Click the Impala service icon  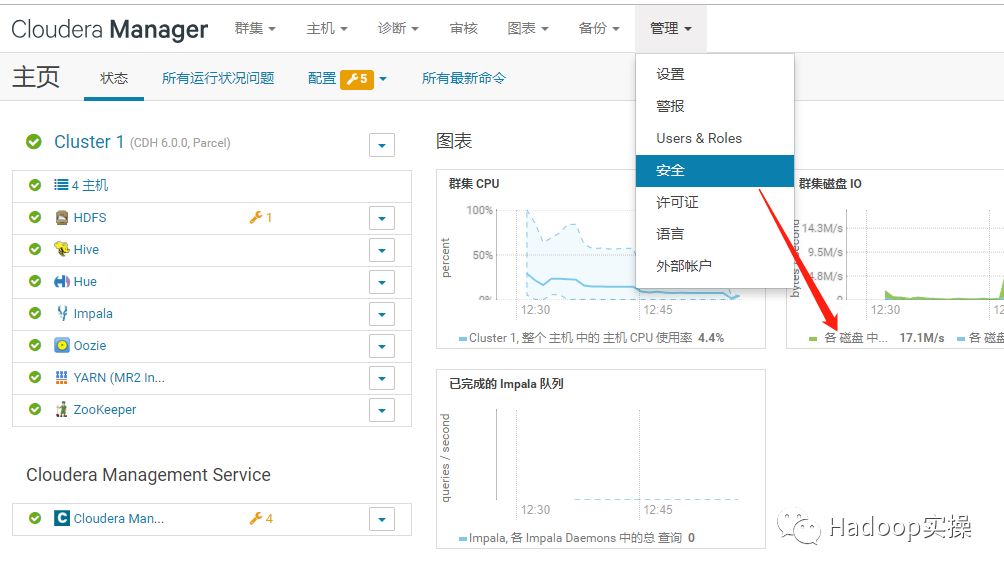pos(62,314)
